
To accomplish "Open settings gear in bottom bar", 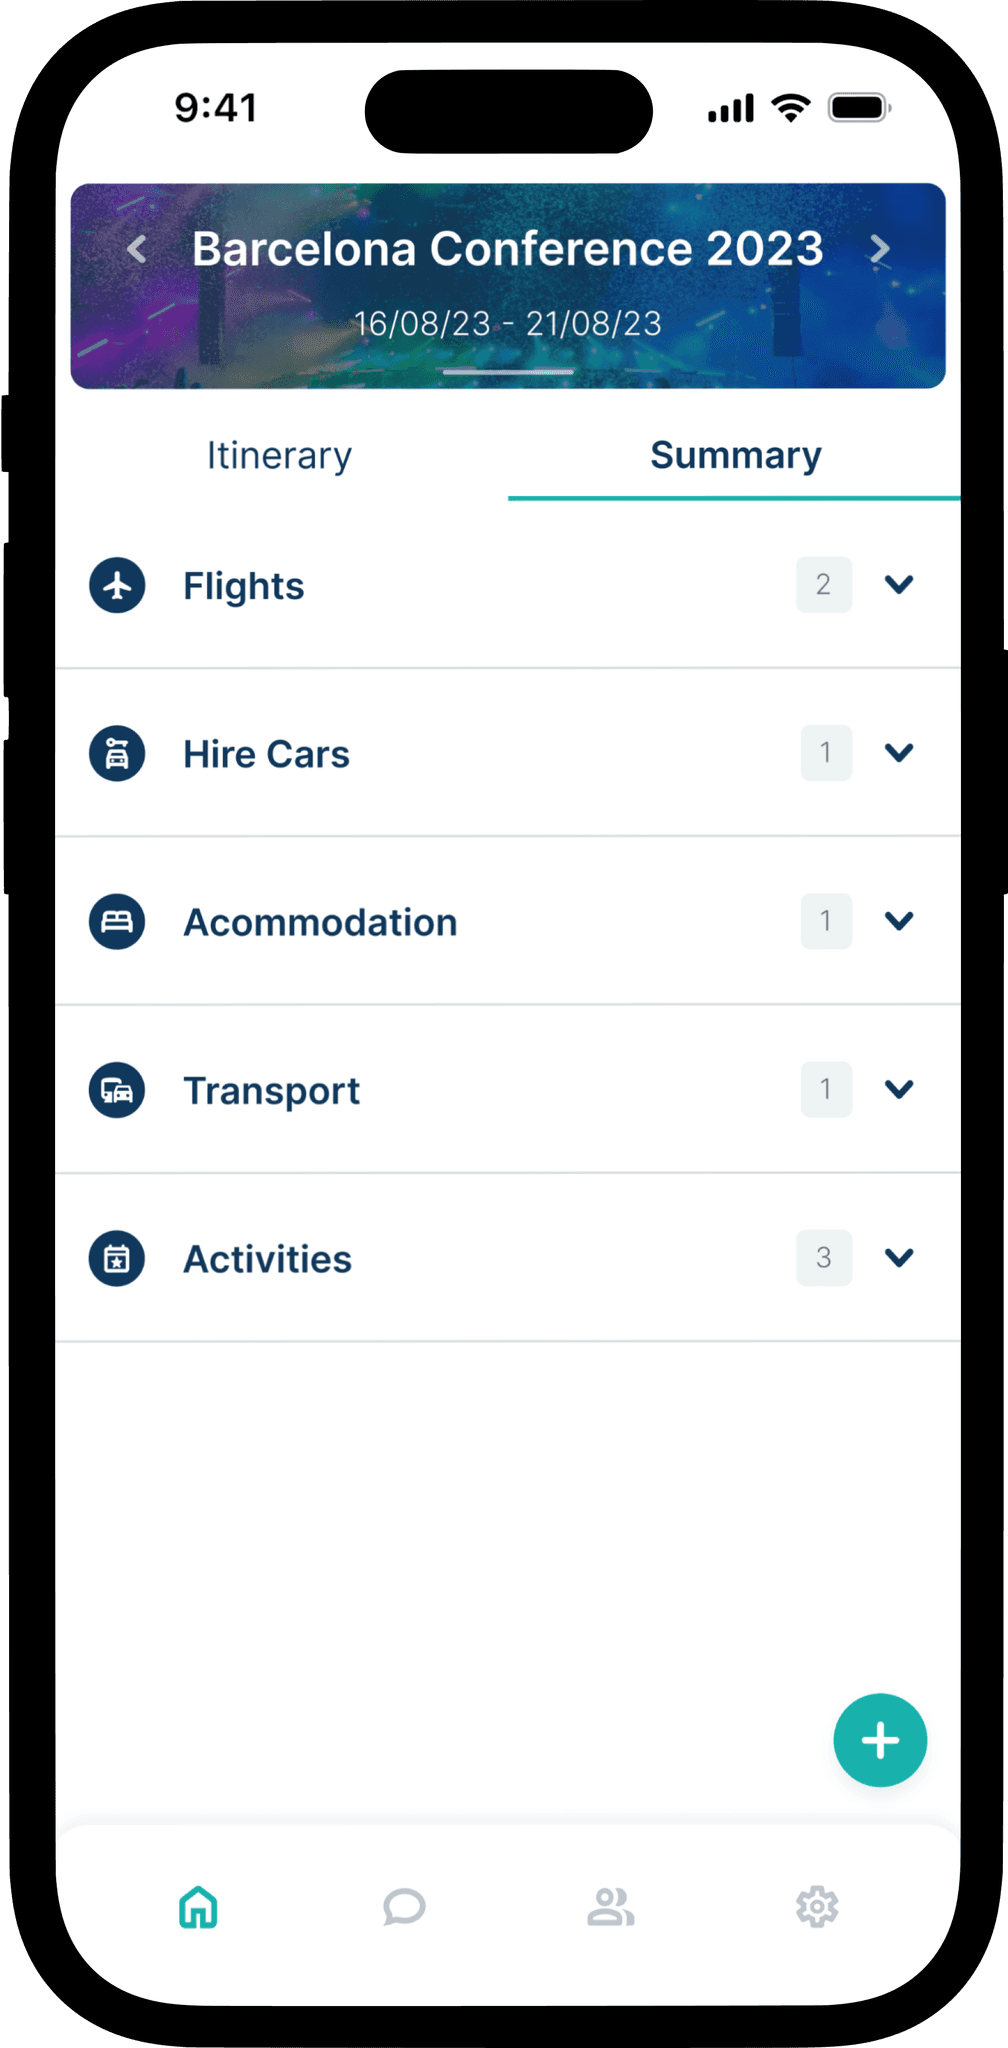I will point(817,1907).
